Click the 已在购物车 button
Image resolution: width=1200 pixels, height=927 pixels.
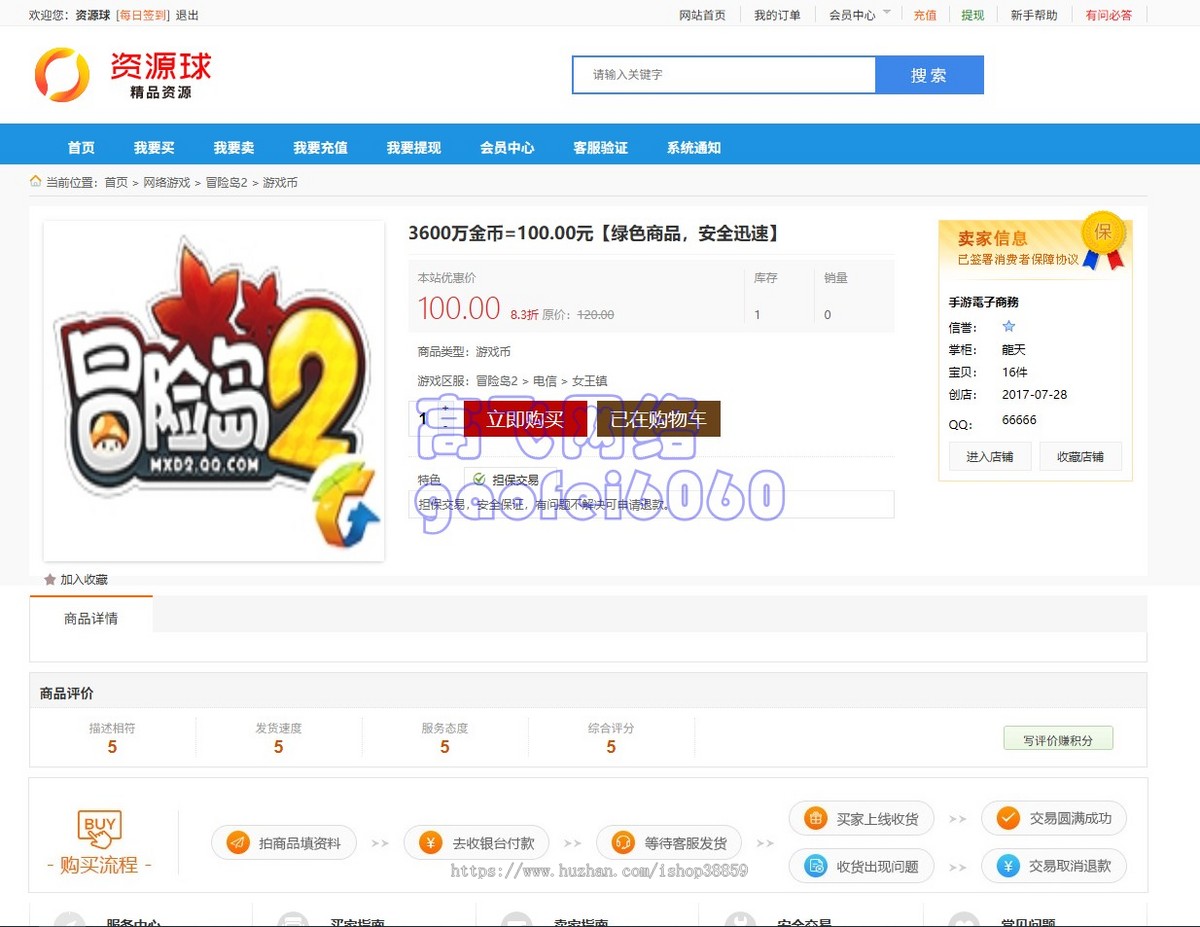pyautogui.click(x=659, y=419)
